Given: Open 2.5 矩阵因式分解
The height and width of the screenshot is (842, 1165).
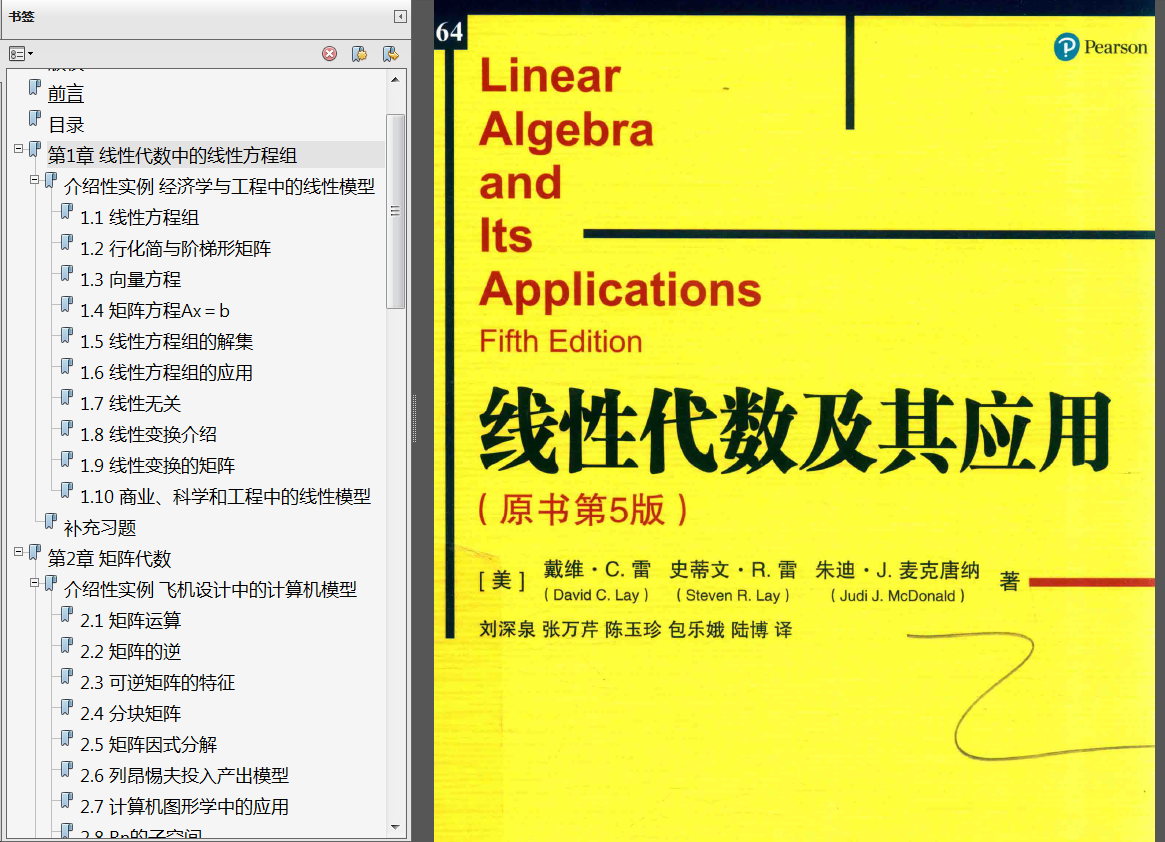Looking at the screenshot, I should tap(149, 745).
